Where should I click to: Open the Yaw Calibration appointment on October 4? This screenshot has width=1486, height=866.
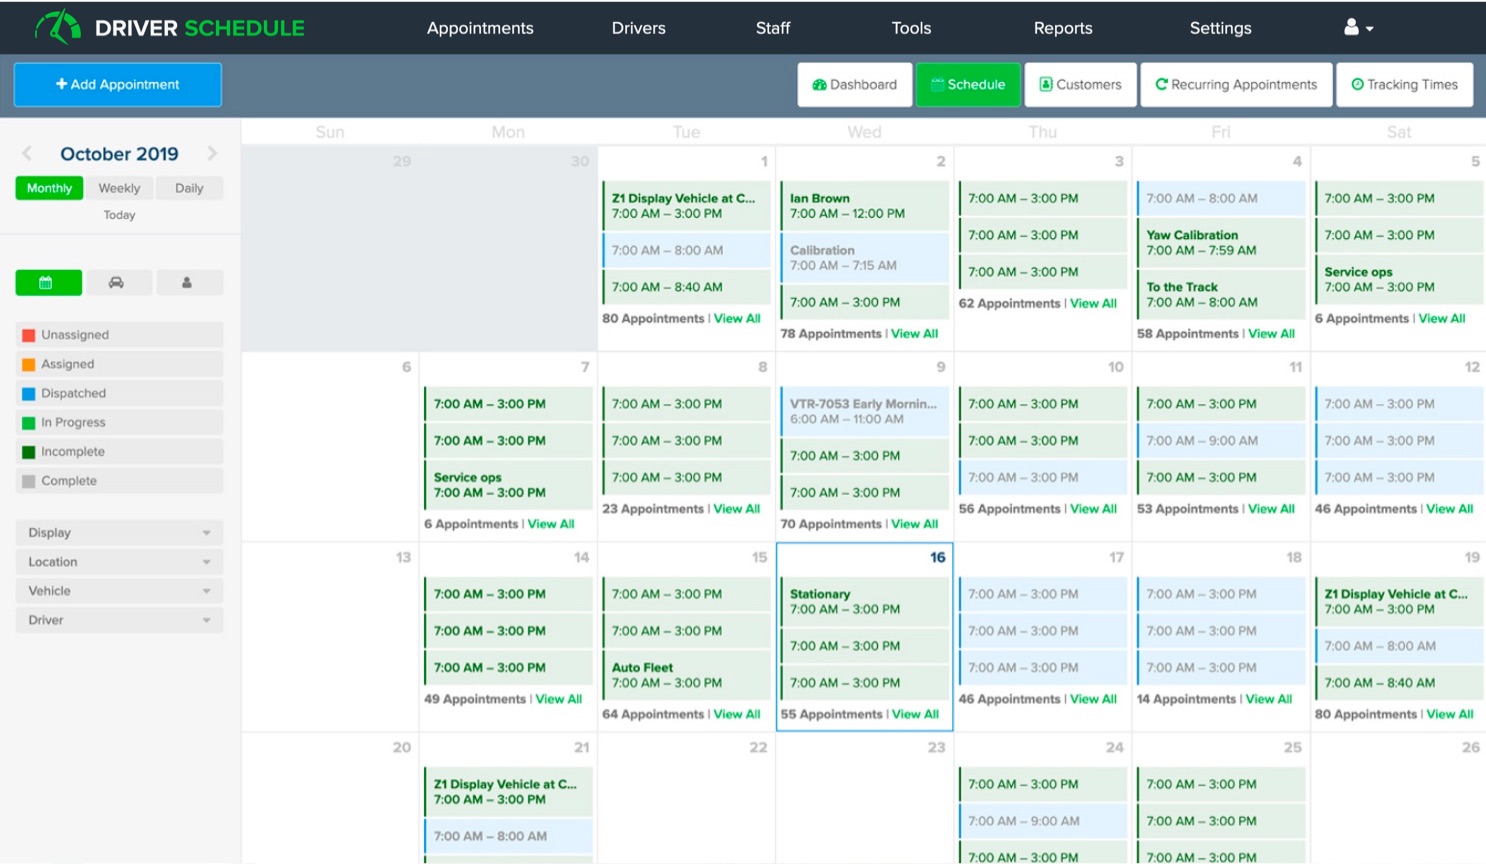(x=1220, y=243)
